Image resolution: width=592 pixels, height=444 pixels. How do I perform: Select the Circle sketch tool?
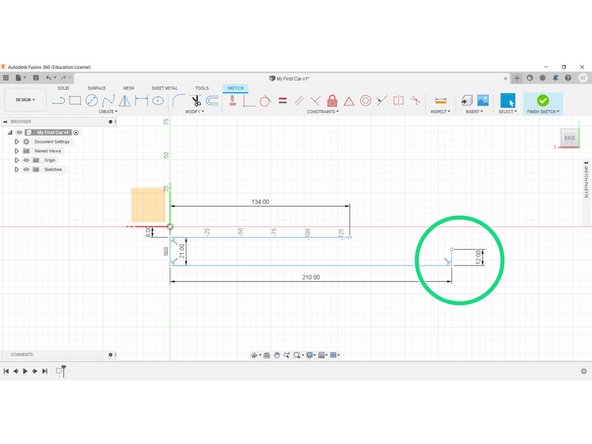pyautogui.click(x=91, y=101)
